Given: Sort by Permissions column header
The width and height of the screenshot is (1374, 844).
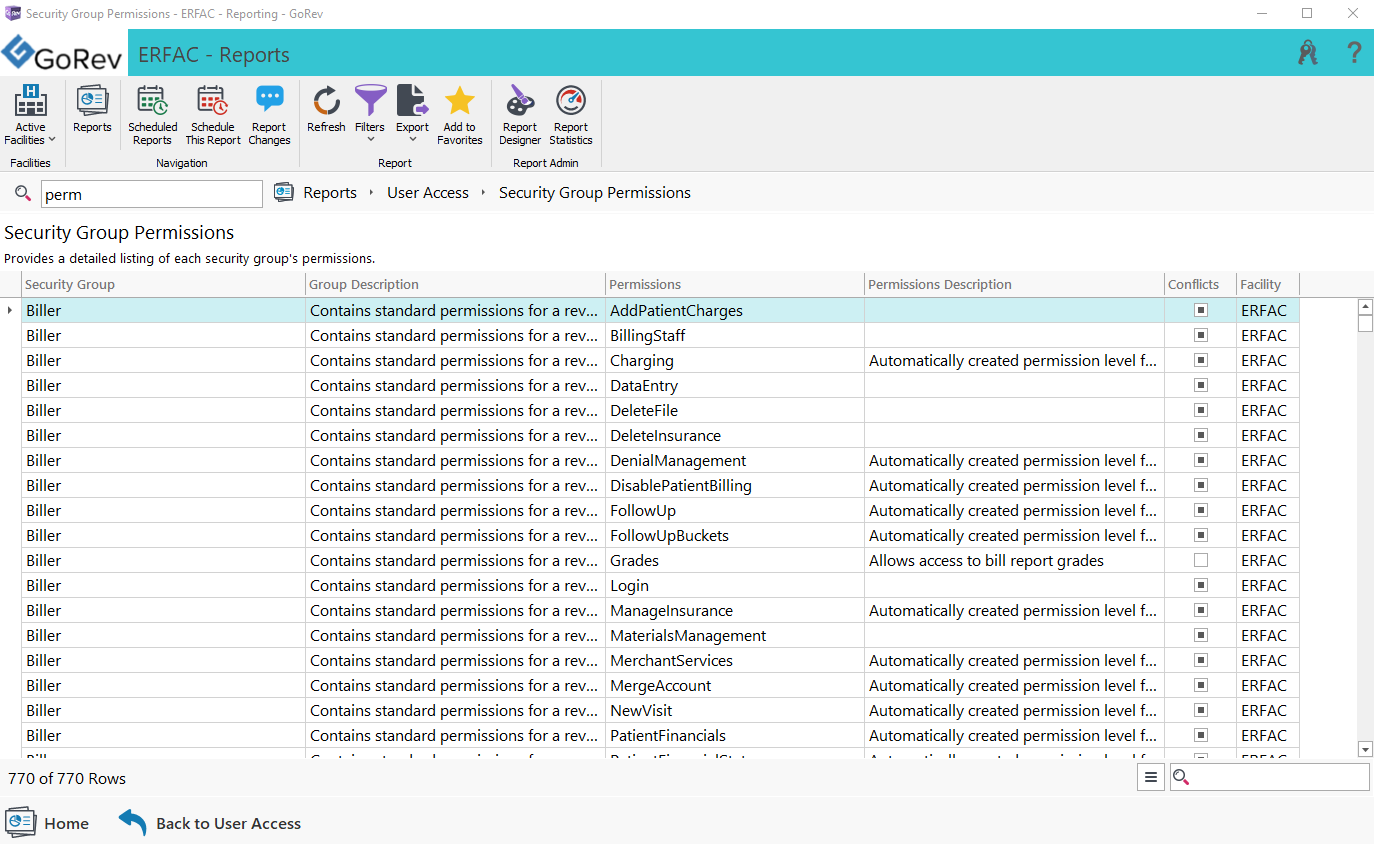Looking at the screenshot, I should (735, 284).
